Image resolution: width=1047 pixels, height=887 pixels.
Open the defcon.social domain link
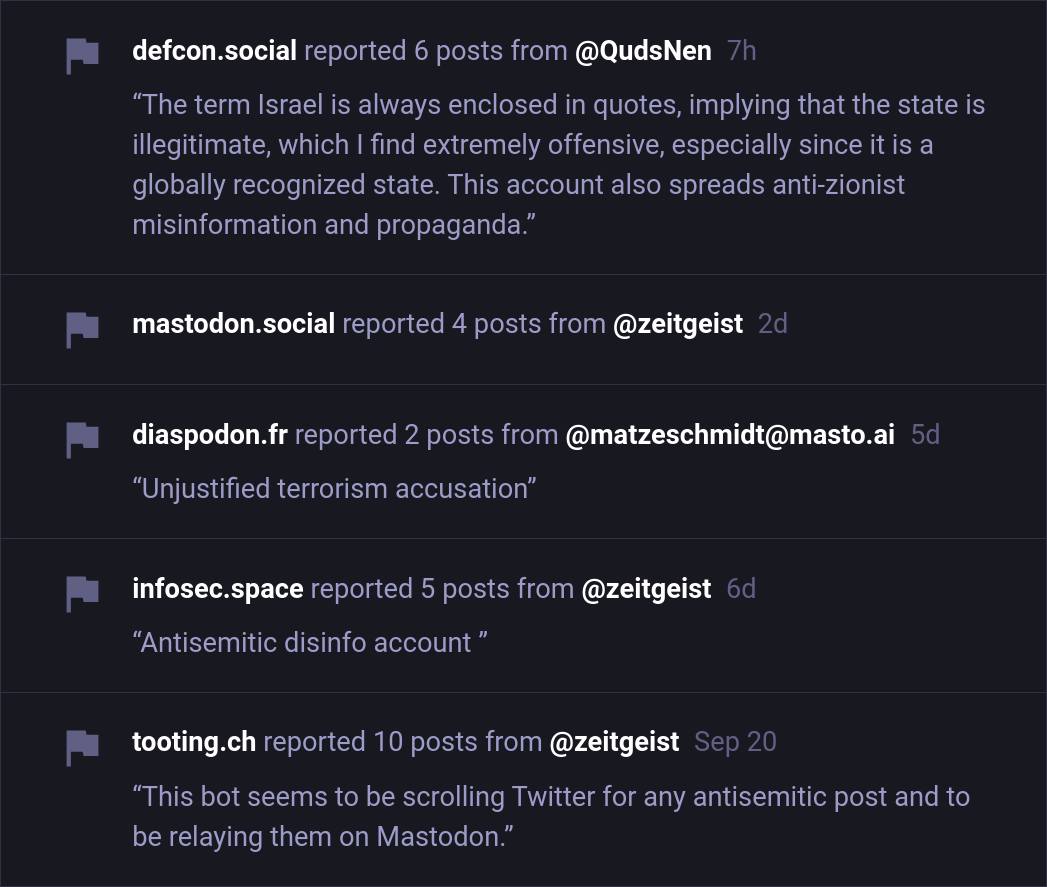click(x=214, y=51)
